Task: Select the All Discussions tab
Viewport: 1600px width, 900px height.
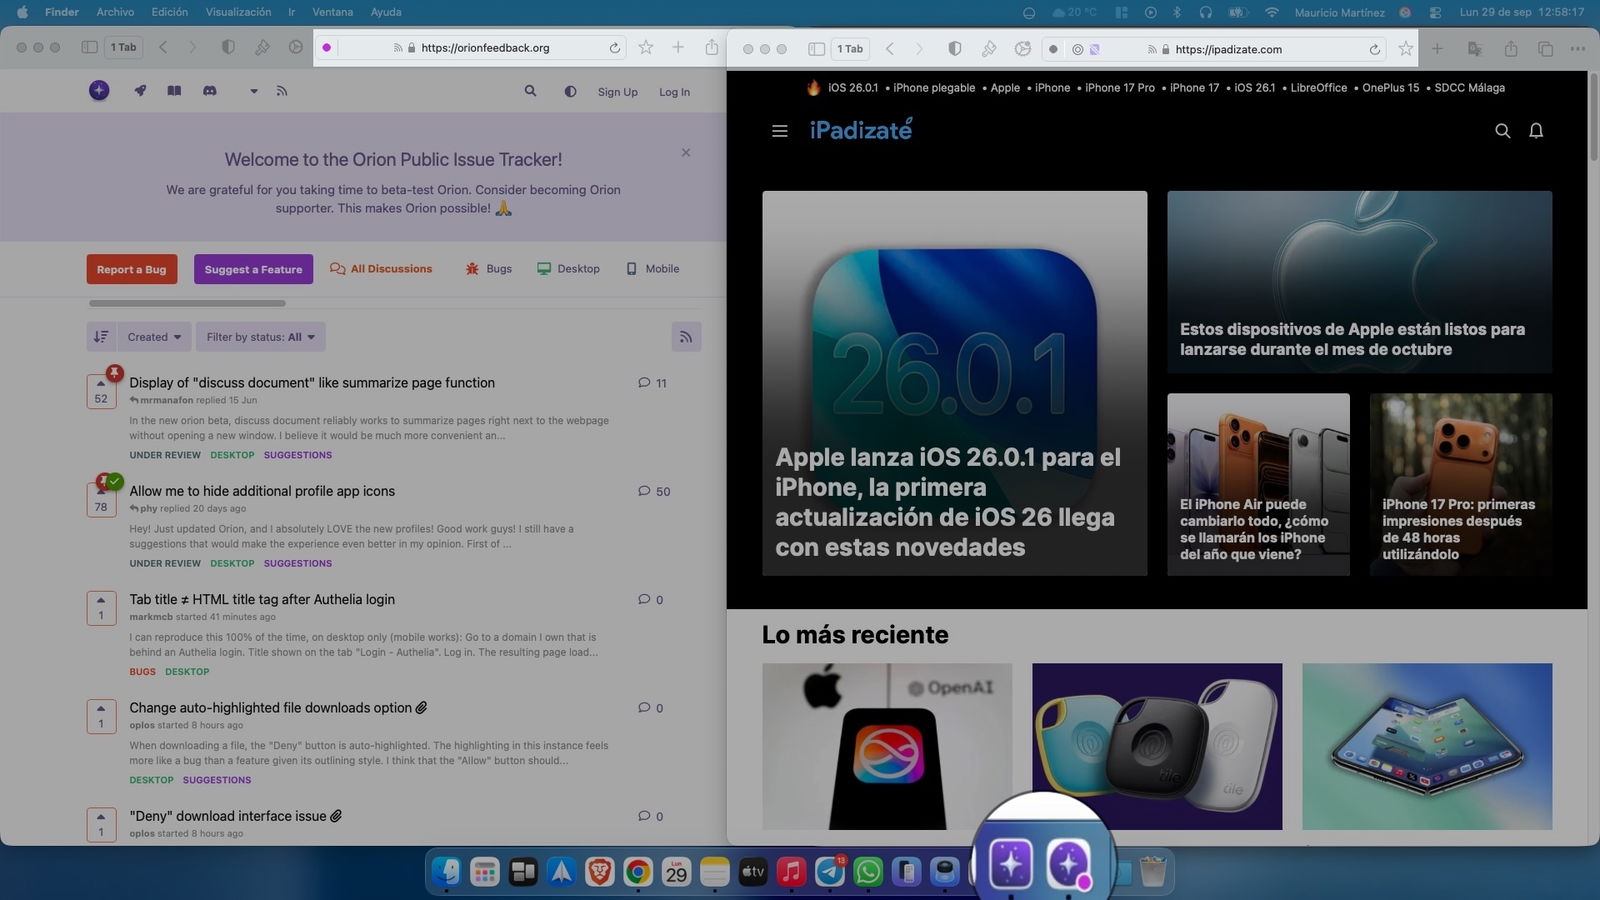Action: tap(381, 269)
